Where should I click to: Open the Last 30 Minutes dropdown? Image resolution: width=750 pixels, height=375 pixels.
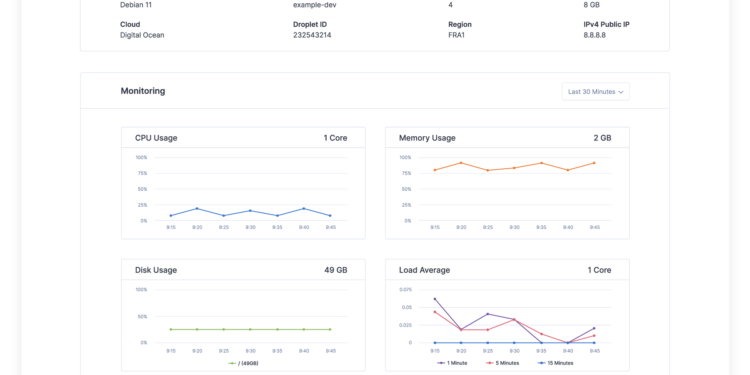click(x=596, y=91)
